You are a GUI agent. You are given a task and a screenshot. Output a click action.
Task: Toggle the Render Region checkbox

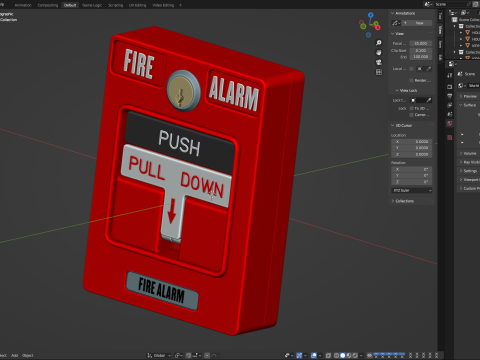coord(411,80)
